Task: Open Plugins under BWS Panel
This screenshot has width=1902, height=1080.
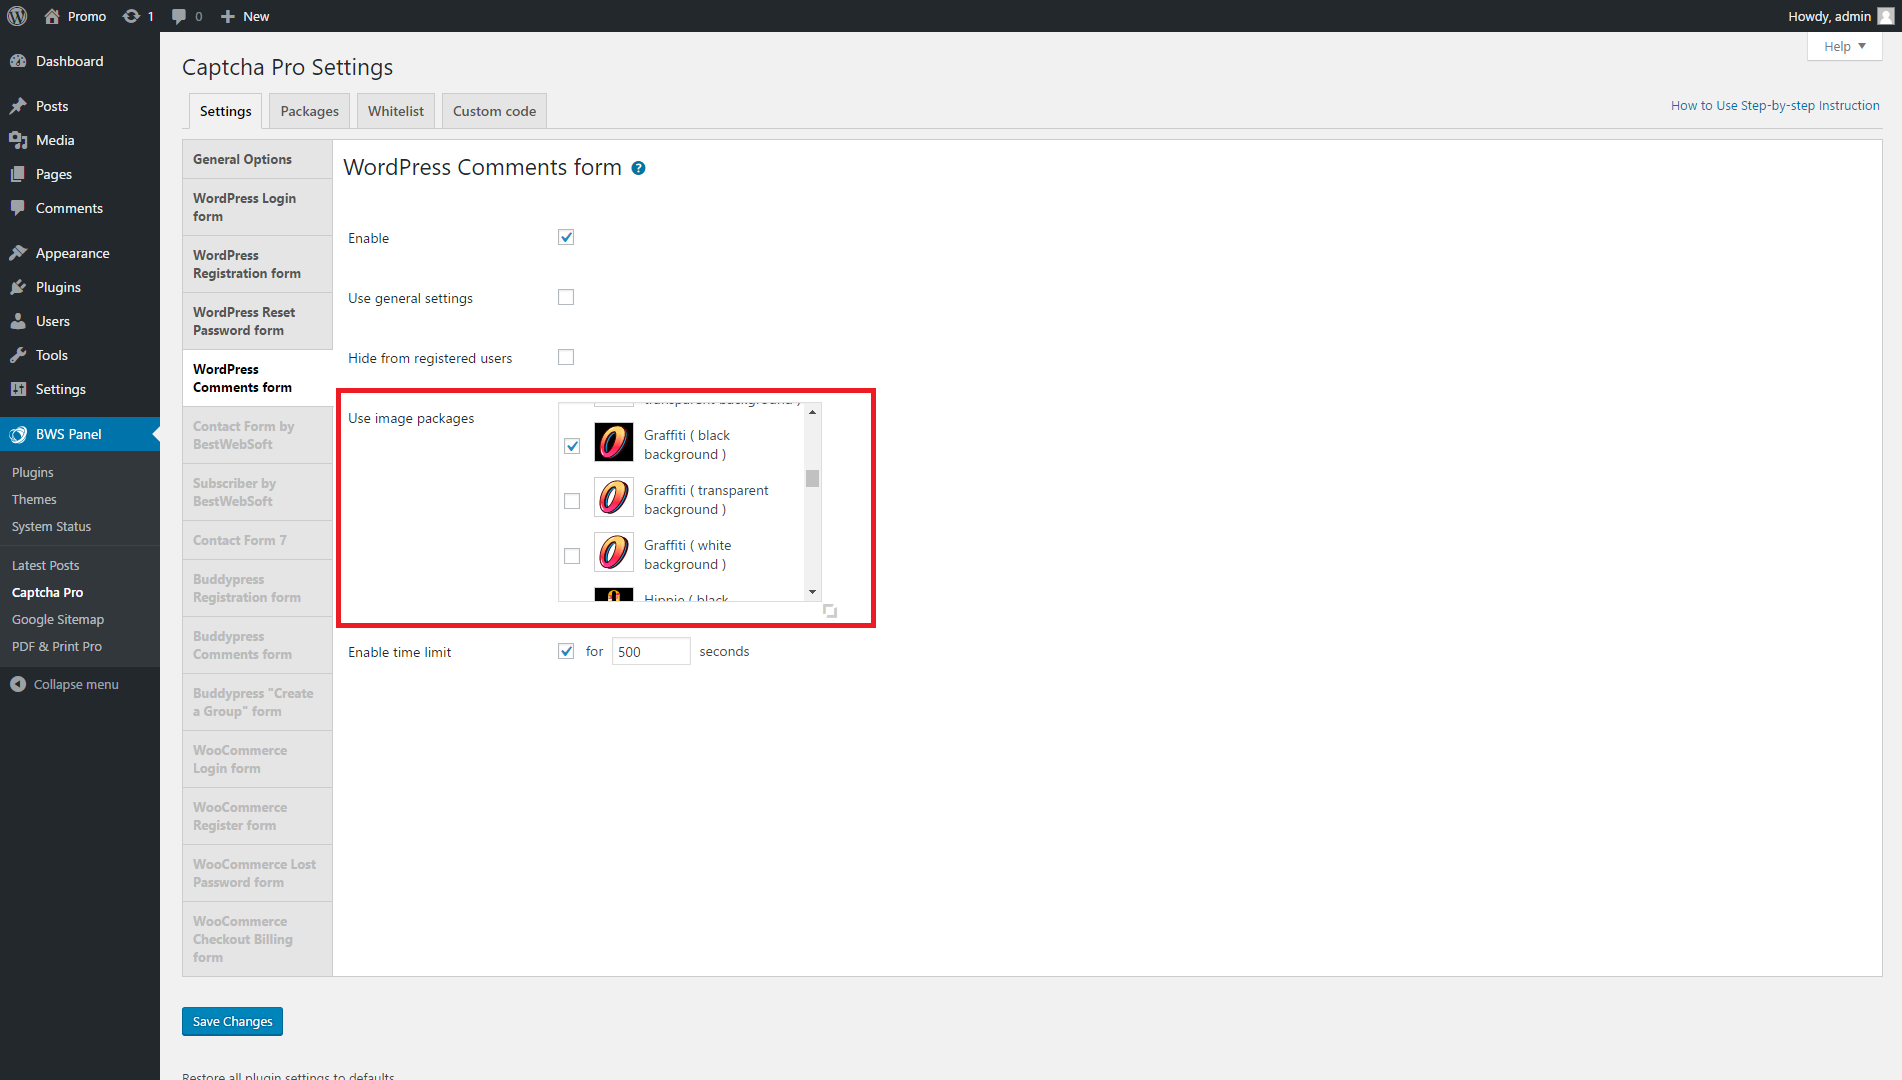Action: pyautogui.click(x=33, y=472)
